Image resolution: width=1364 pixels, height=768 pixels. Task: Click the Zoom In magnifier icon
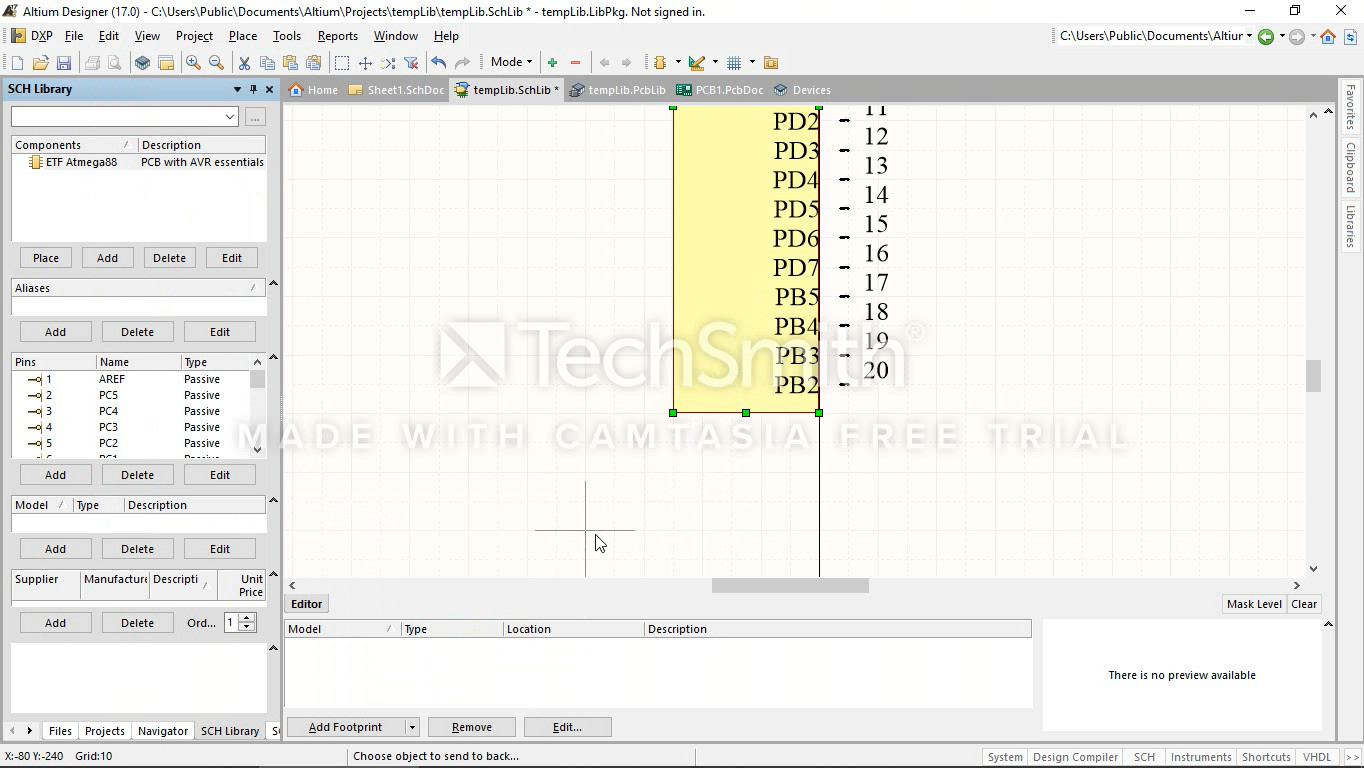[193, 63]
